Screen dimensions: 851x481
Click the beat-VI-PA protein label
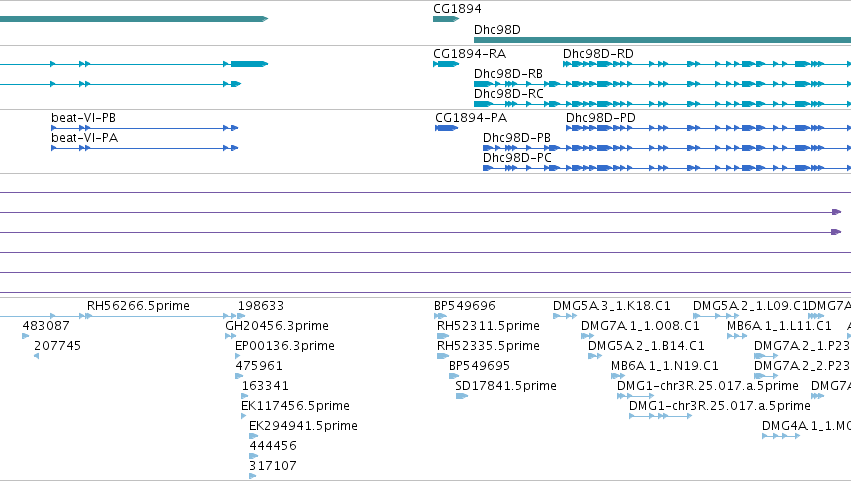85,138
